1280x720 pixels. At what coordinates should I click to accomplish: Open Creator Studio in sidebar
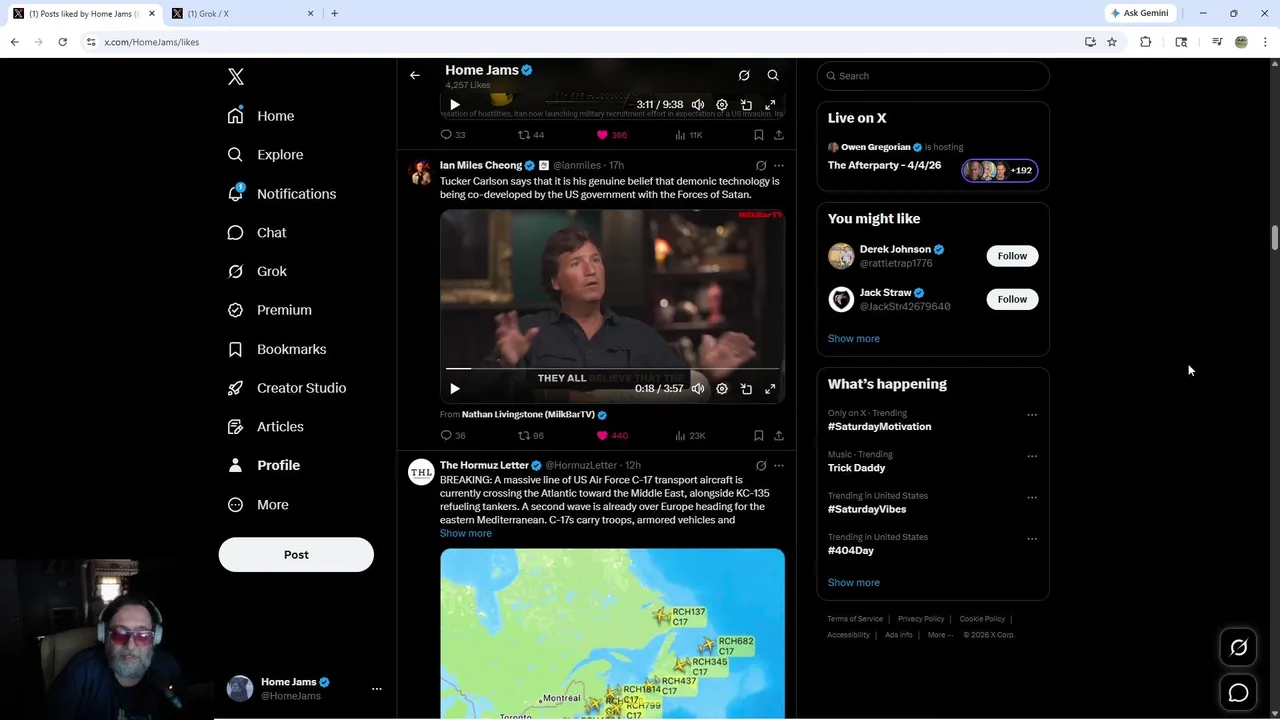[287, 388]
